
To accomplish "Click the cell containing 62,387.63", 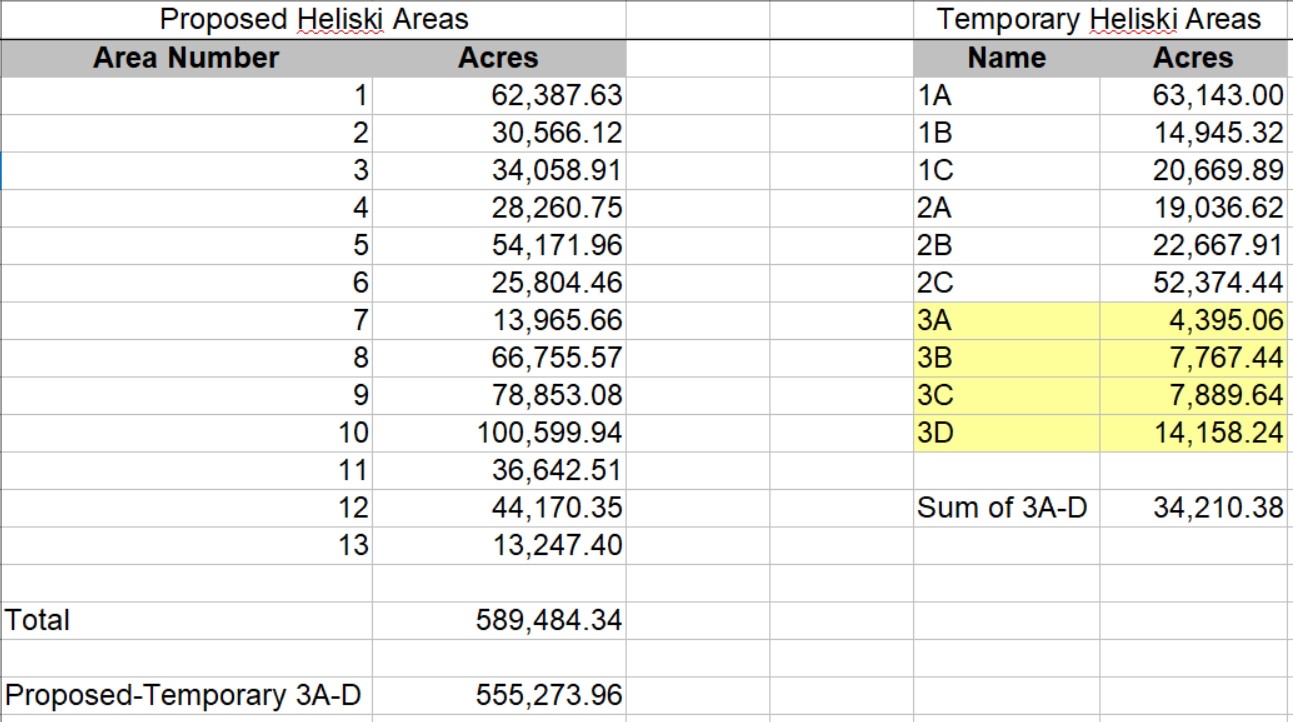I will (499, 96).
